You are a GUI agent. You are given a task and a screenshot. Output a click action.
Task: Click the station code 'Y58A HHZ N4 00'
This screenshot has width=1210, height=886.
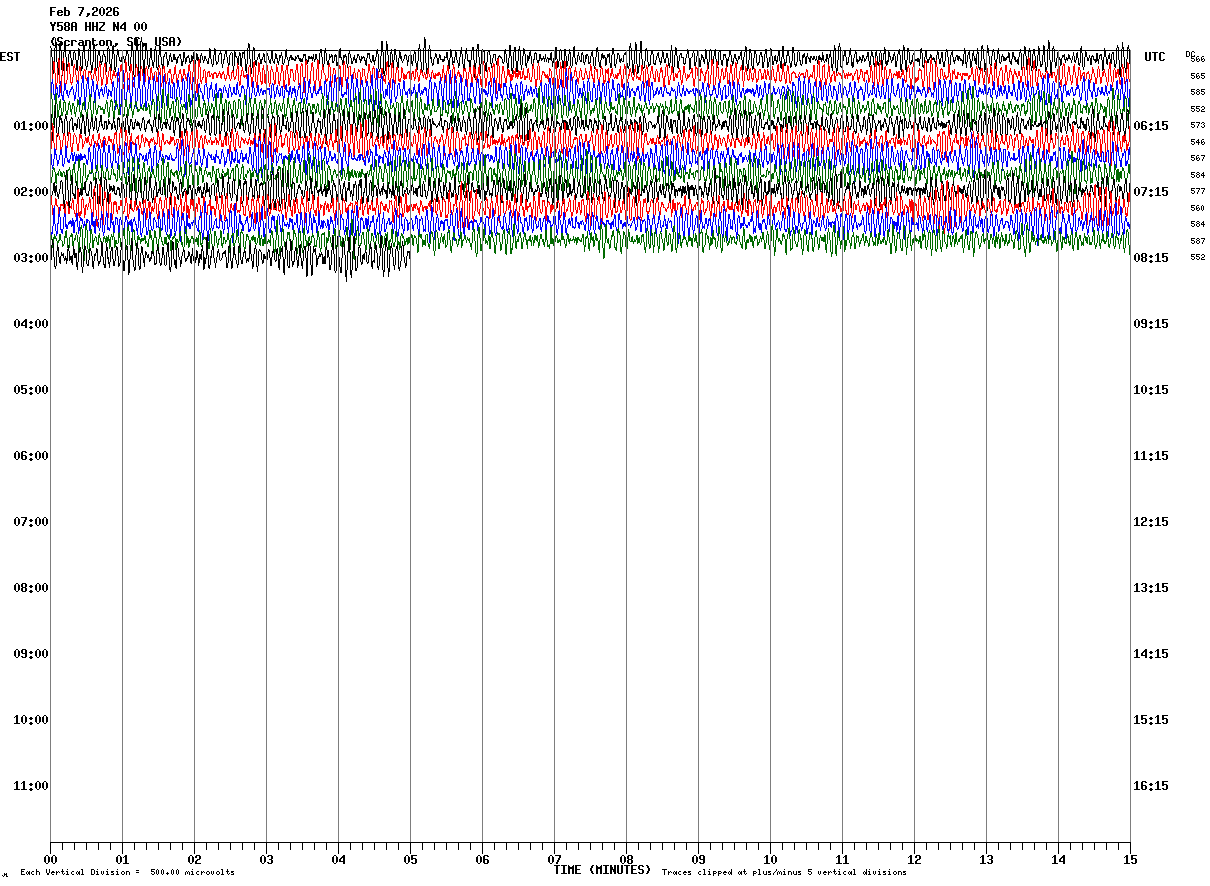(x=98, y=27)
